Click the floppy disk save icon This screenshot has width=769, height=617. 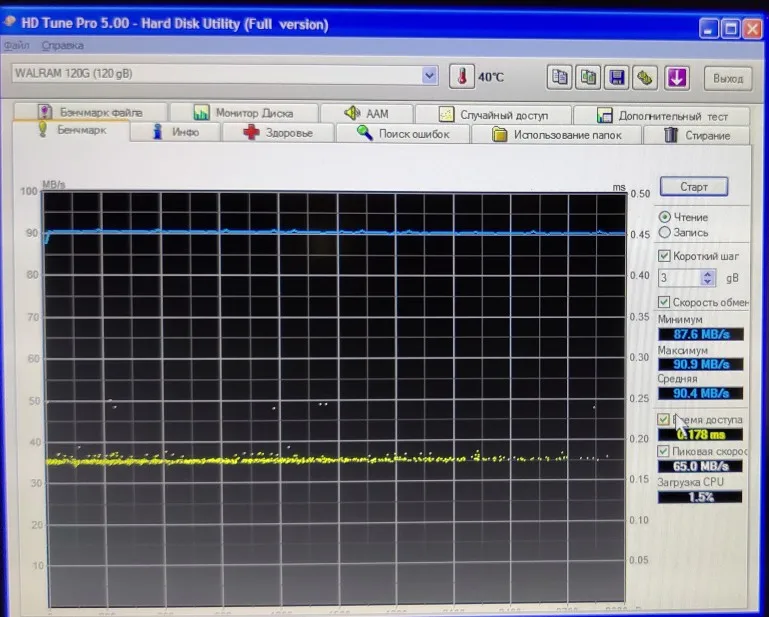pos(617,77)
